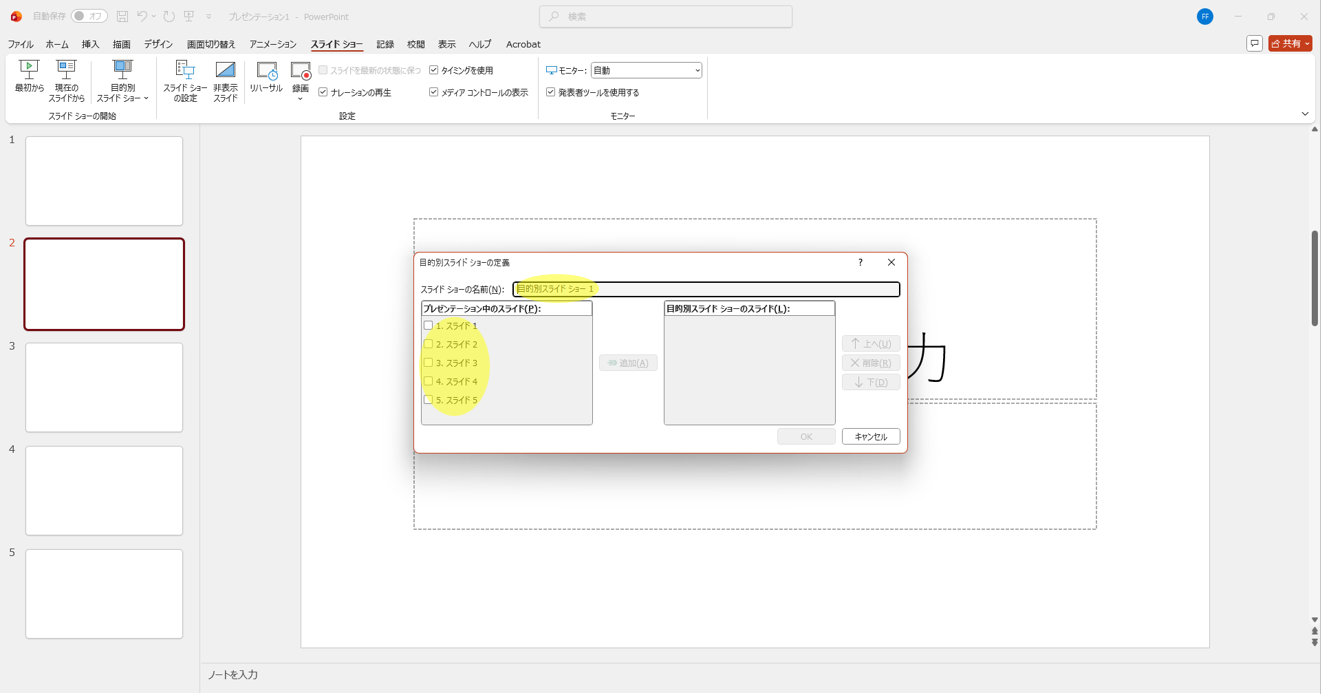Click the キャンセル button in the dialog
Image resolution: width=1321 pixels, height=694 pixels.
click(x=870, y=437)
